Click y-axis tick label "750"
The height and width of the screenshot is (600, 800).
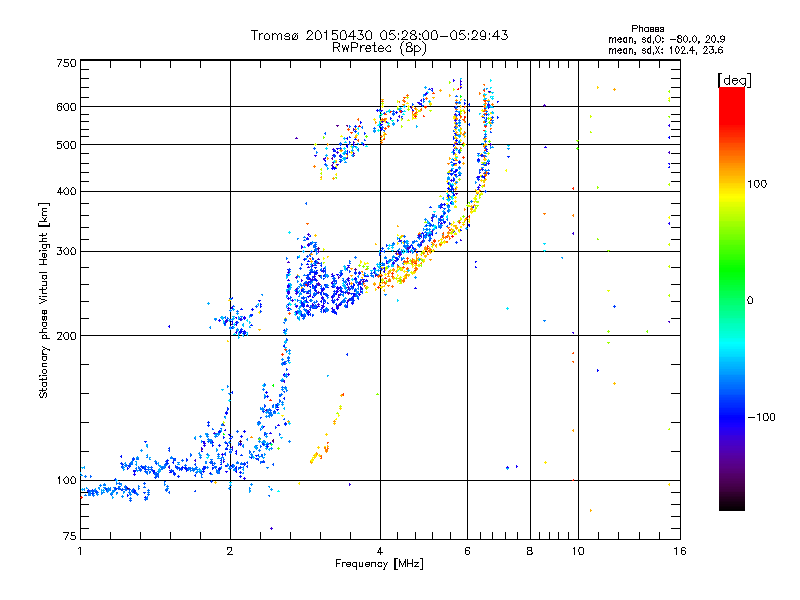[66, 63]
